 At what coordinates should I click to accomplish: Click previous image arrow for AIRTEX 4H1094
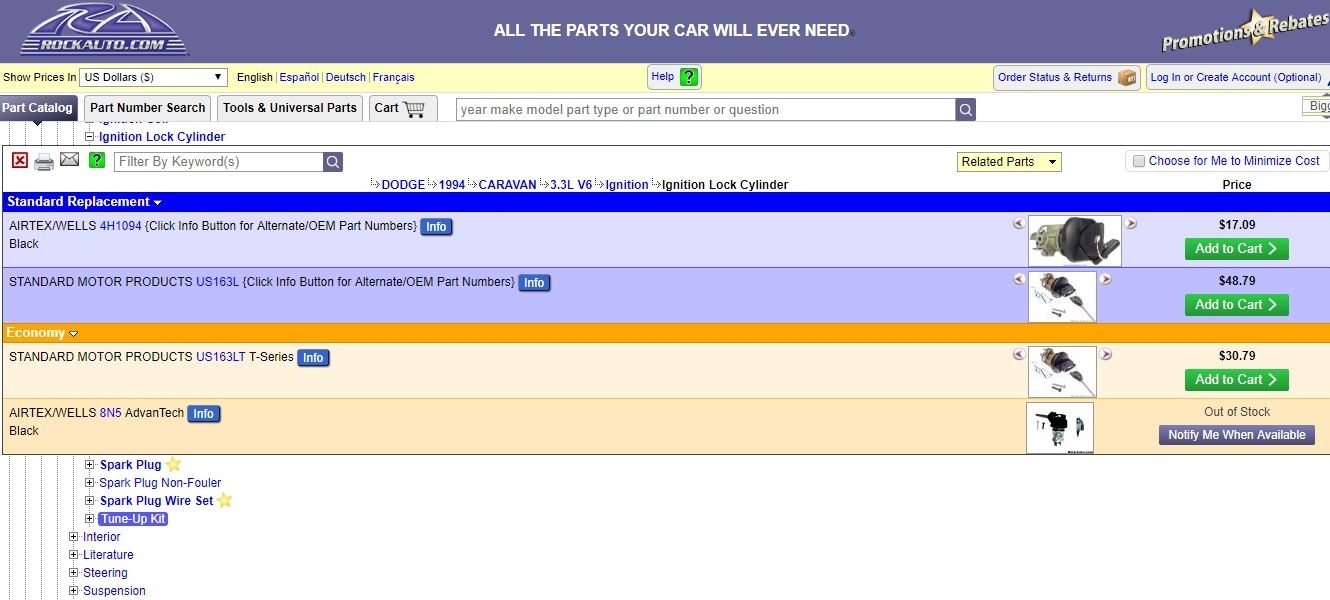1019,224
